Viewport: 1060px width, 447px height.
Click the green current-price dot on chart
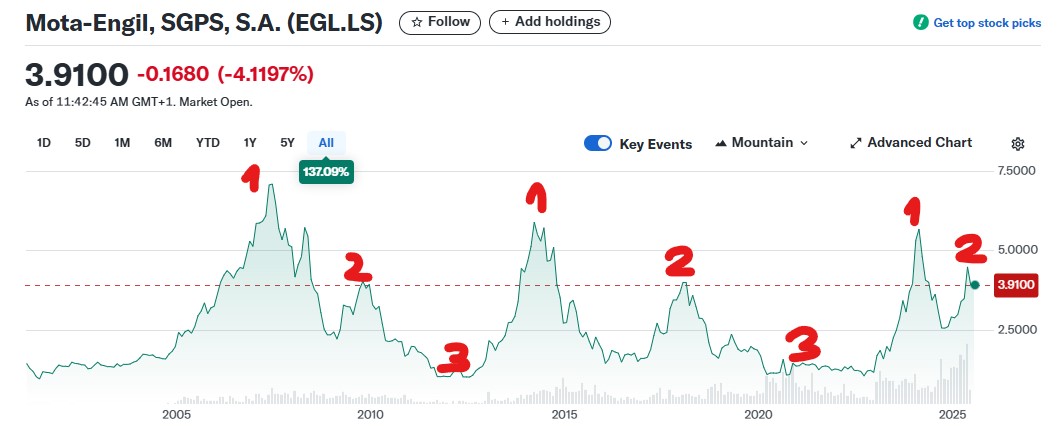(x=975, y=285)
